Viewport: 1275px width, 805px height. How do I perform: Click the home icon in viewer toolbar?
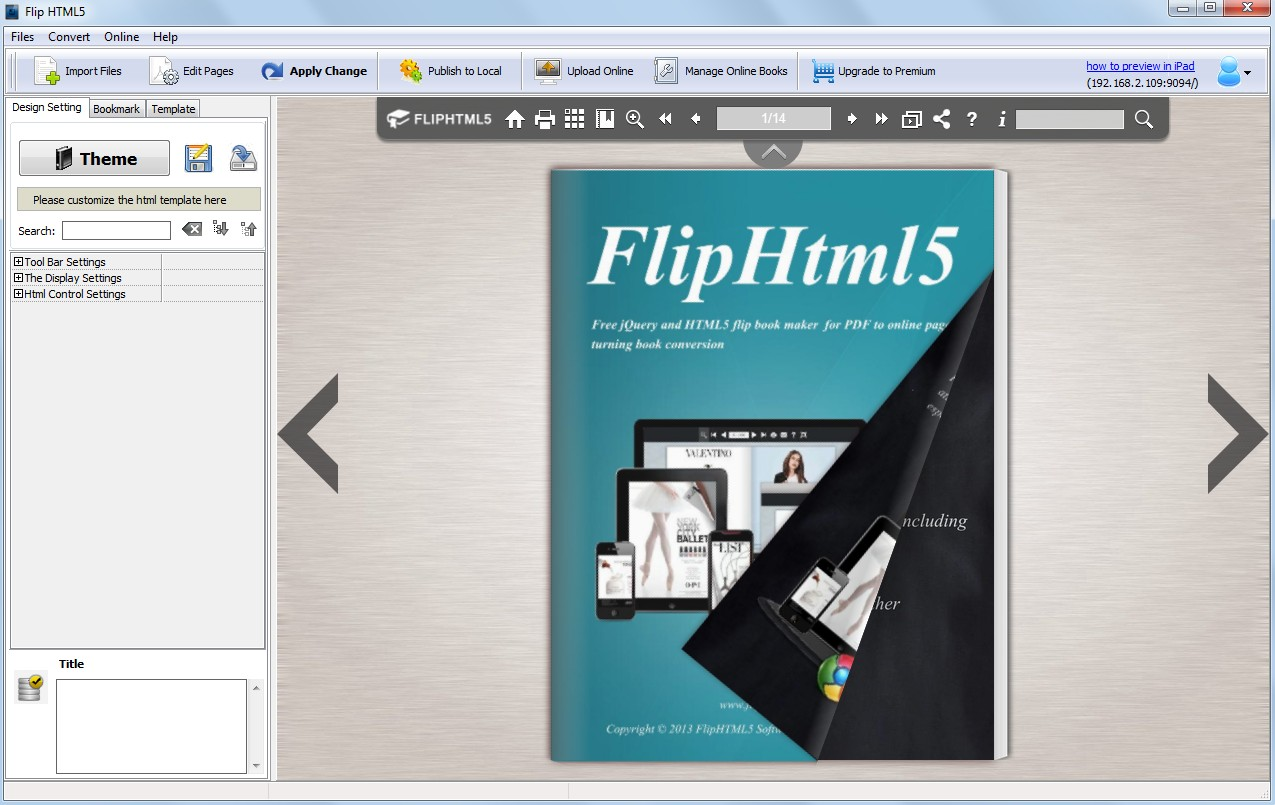coord(515,120)
